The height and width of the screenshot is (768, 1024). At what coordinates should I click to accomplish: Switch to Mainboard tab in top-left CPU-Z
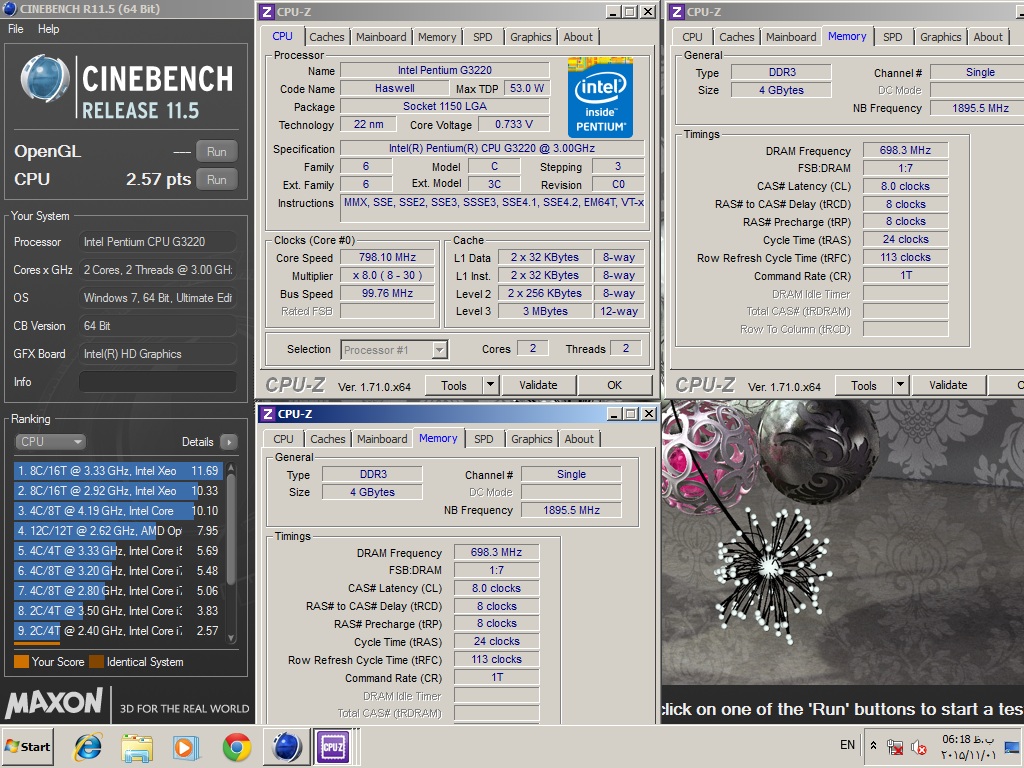tap(381, 37)
